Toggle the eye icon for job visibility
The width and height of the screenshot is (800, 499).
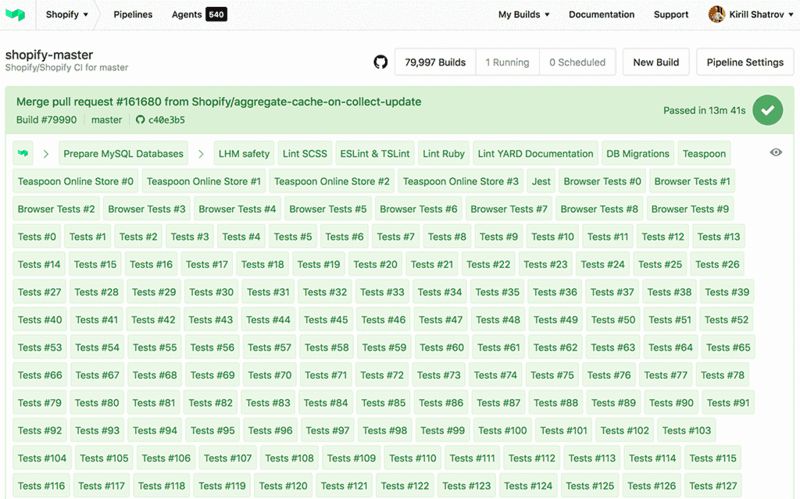coord(776,153)
